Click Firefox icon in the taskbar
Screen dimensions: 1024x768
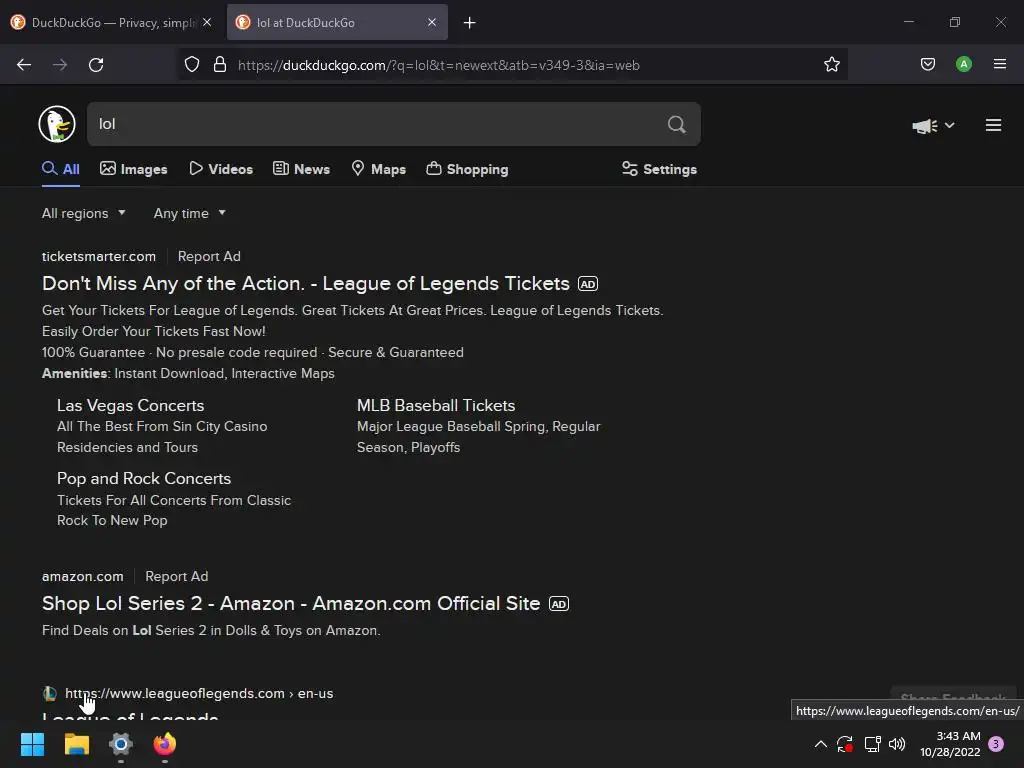165,744
